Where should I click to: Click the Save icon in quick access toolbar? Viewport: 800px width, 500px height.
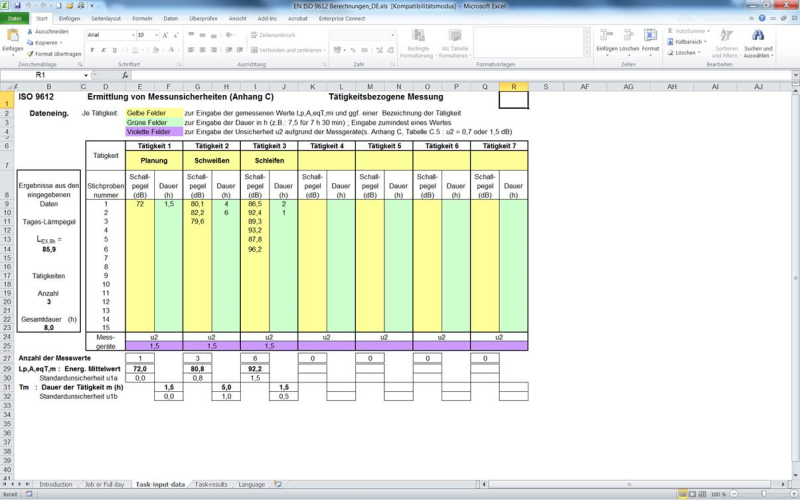tap(17, 6)
